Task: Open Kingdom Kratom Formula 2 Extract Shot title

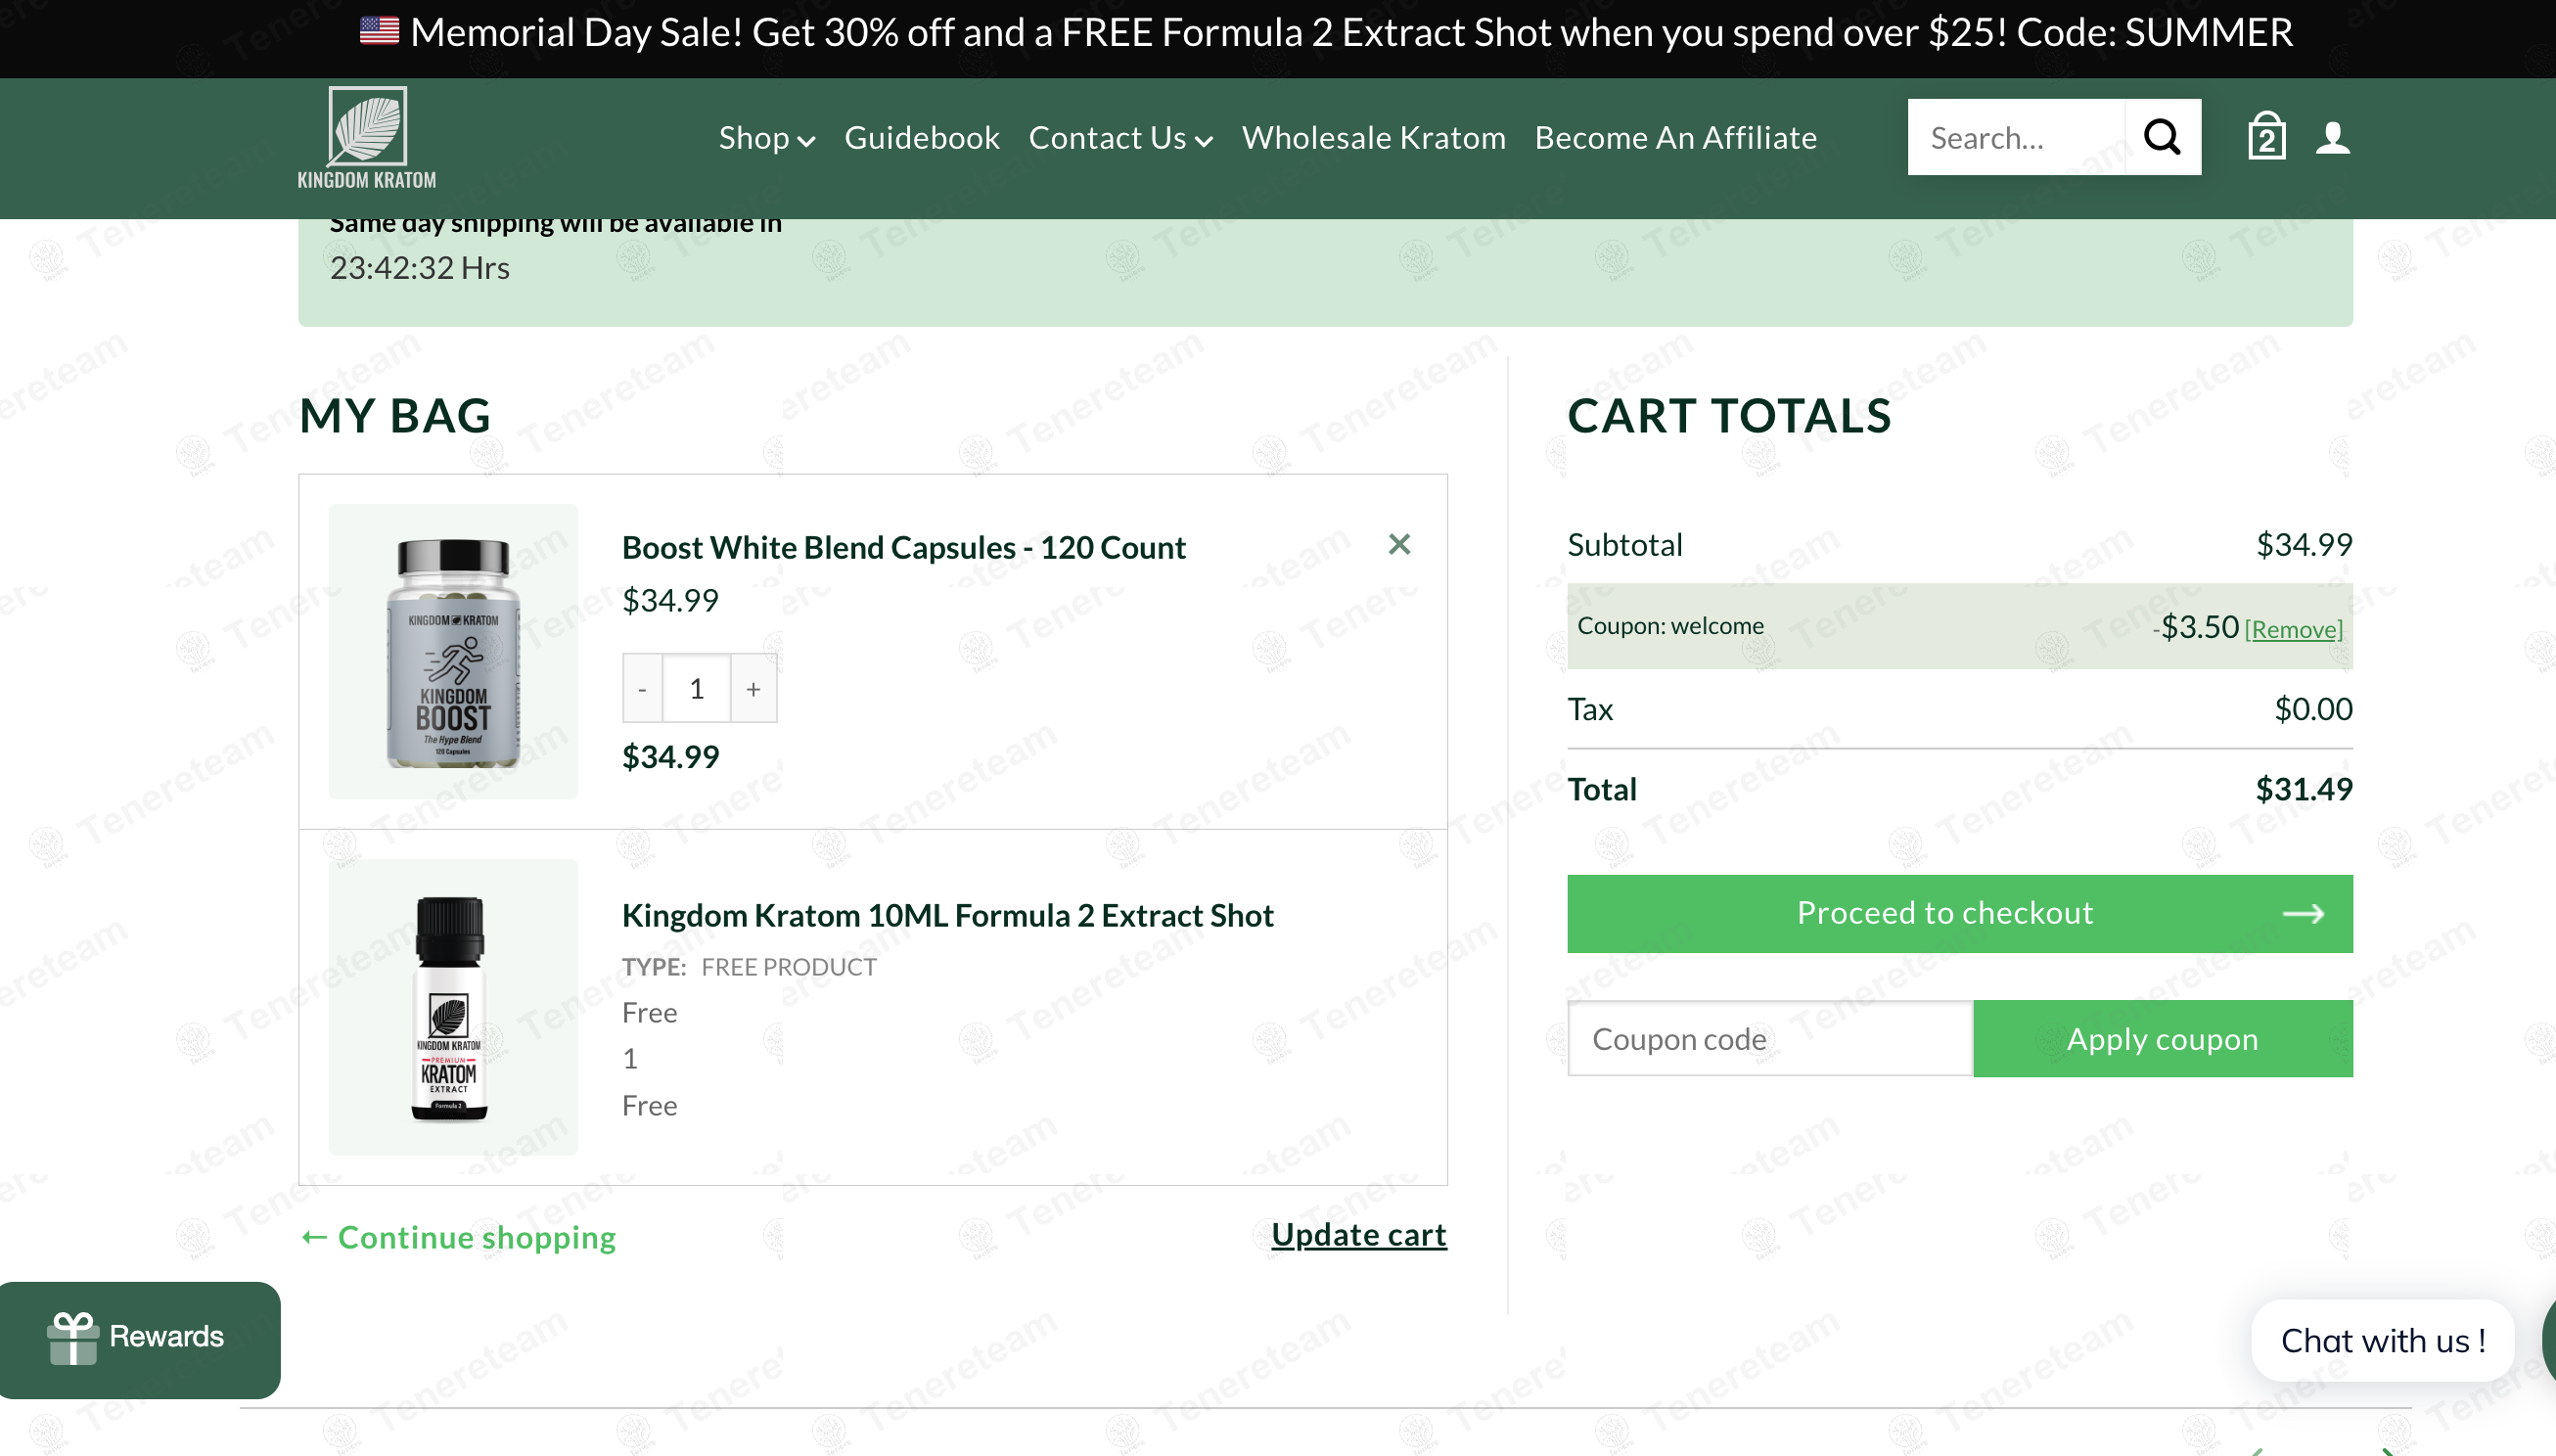Action: [947, 915]
